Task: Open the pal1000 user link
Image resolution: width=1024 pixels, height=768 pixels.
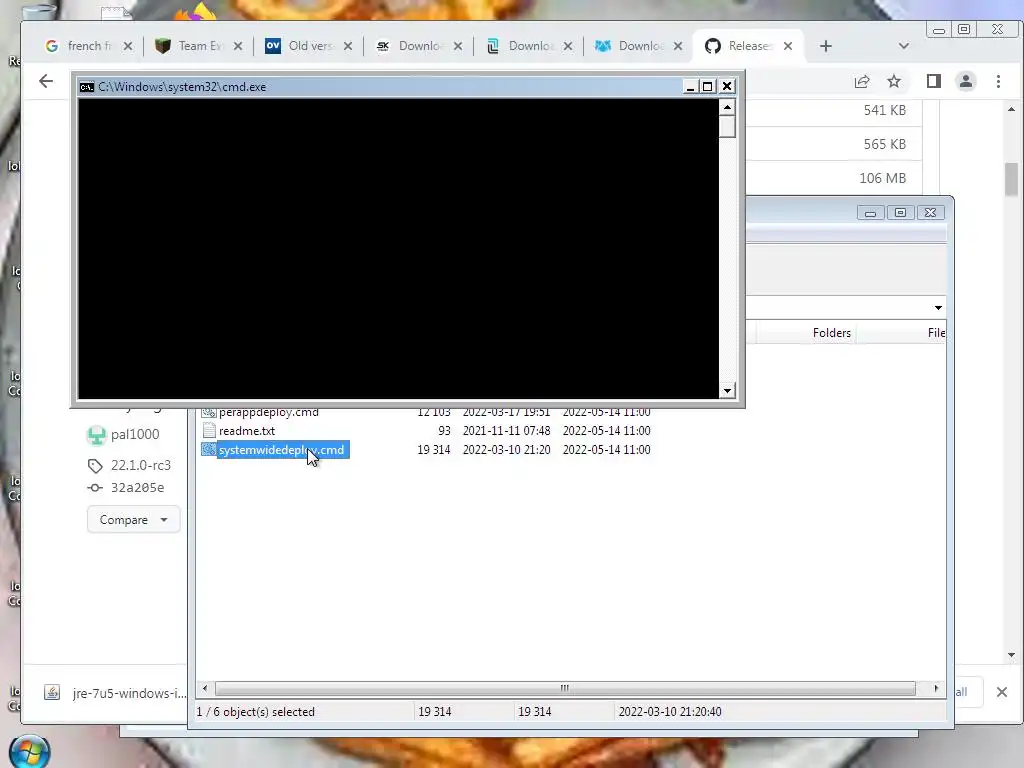Action: point(135,434)
